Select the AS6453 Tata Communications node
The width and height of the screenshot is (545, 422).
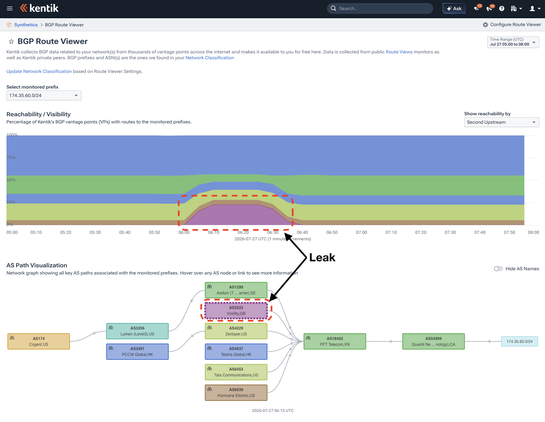236,372
